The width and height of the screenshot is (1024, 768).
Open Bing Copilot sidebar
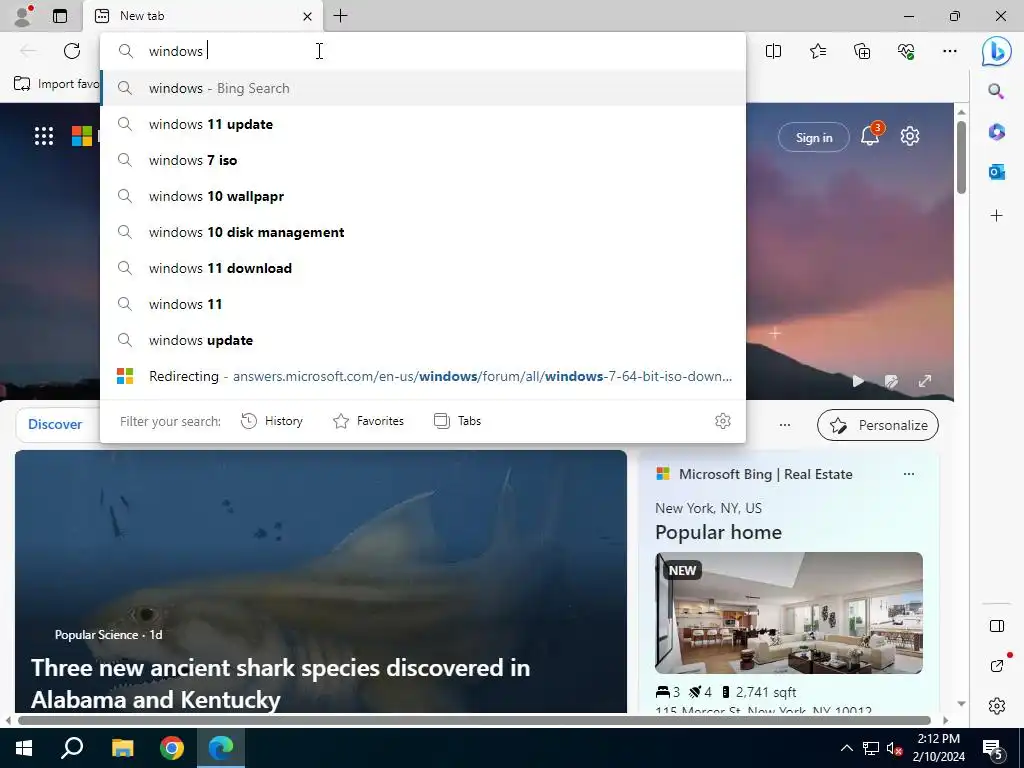point(997,51)
